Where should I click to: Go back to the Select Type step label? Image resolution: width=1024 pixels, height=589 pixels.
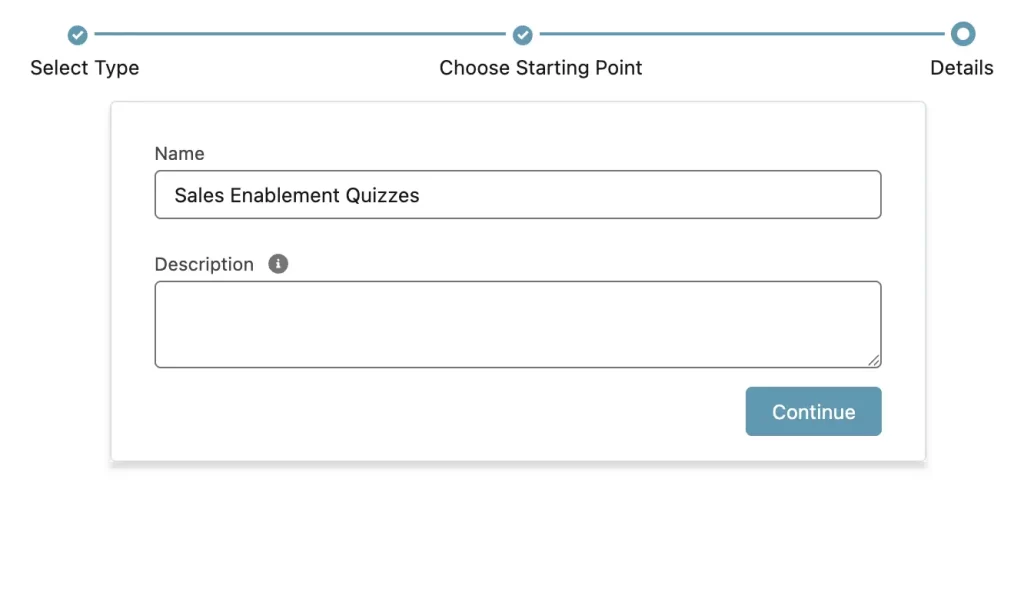(85, 68)
